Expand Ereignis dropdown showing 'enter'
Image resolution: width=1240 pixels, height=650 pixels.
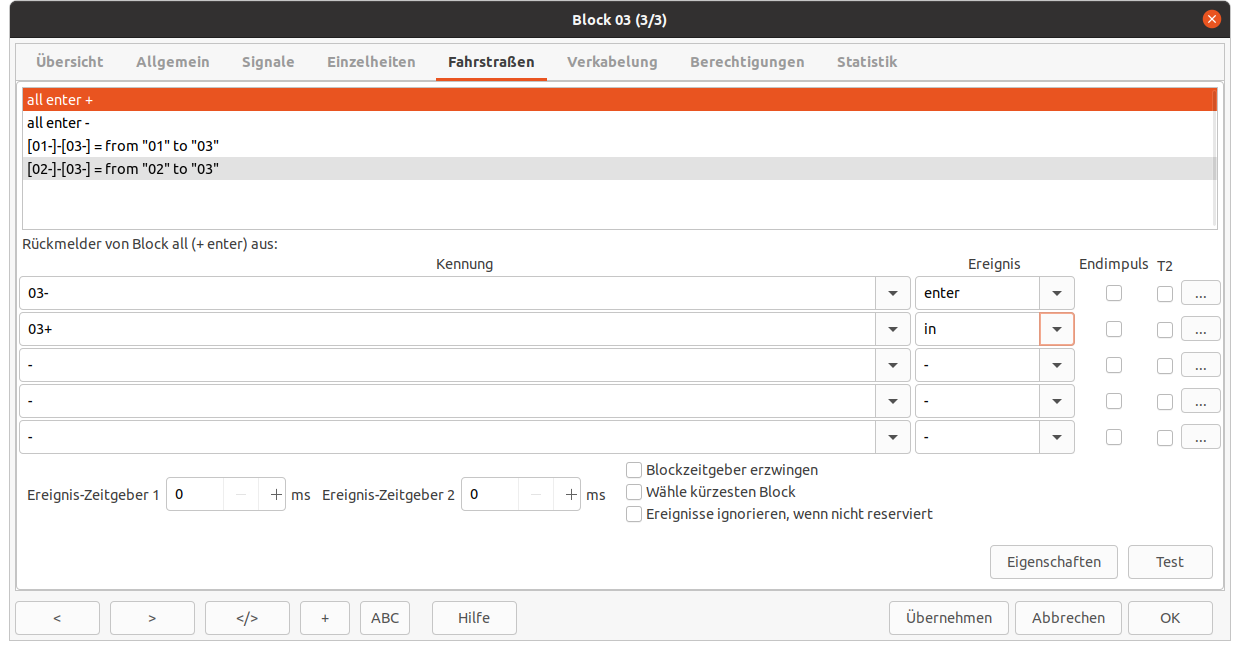coord(1057,293)
